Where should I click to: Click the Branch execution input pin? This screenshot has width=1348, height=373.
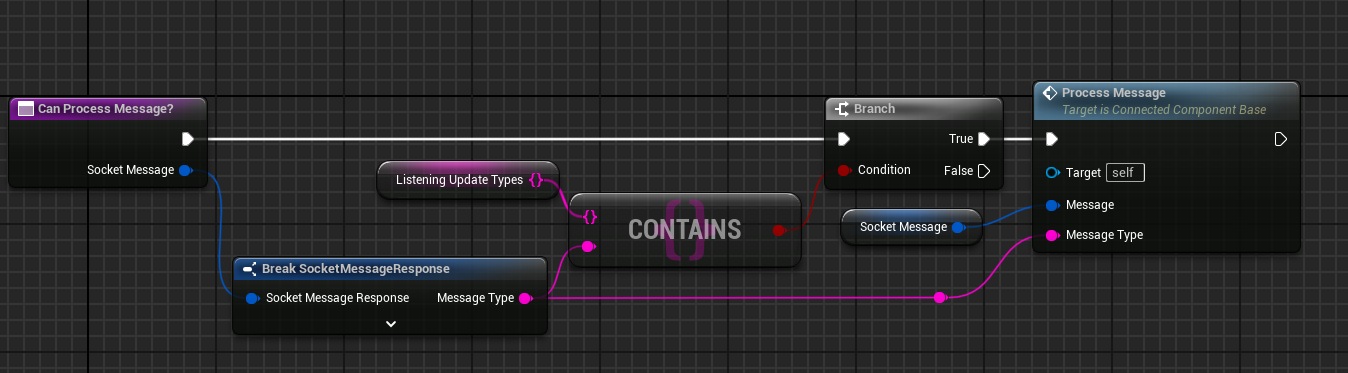click(x=843, y=139)
